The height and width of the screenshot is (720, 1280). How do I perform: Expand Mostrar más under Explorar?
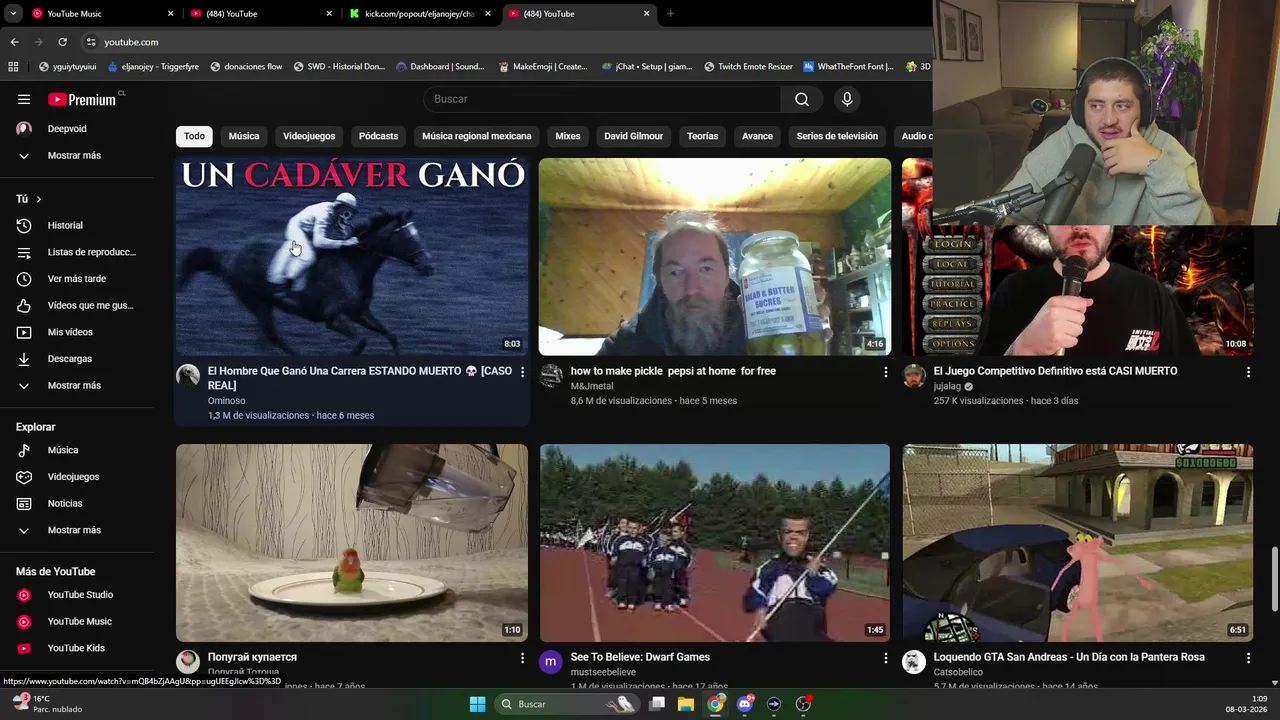click(x=76, y=530)
